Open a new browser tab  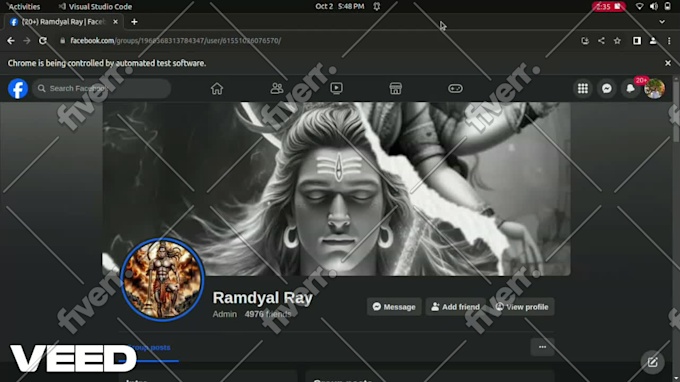134,22
